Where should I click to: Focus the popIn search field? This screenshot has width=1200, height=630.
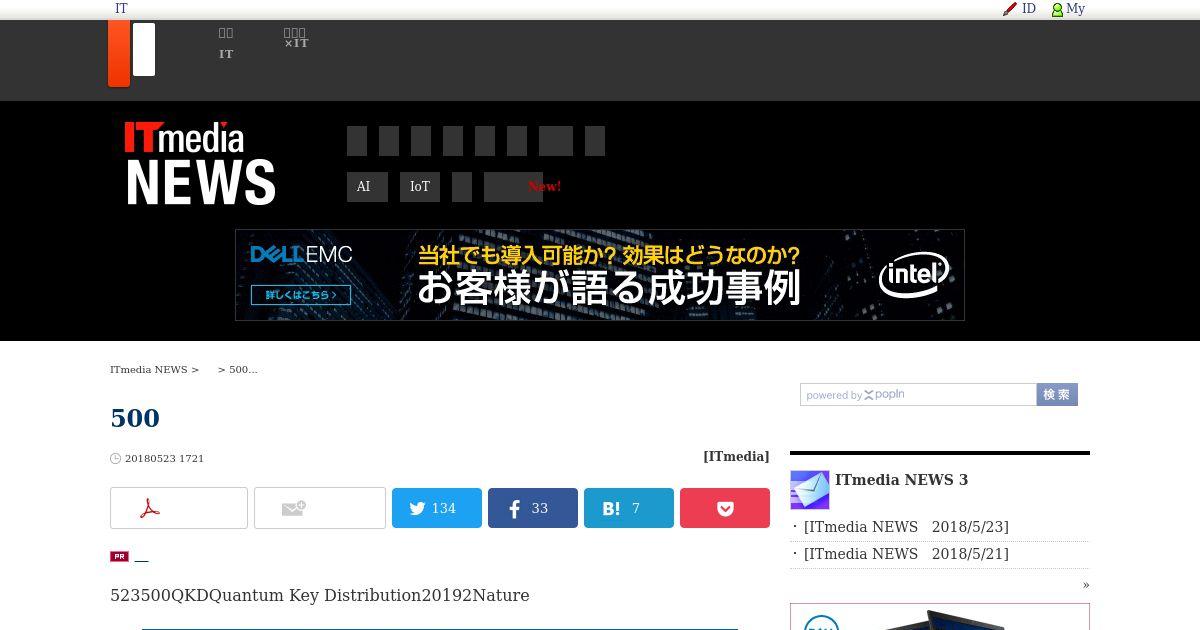(918, 395)
